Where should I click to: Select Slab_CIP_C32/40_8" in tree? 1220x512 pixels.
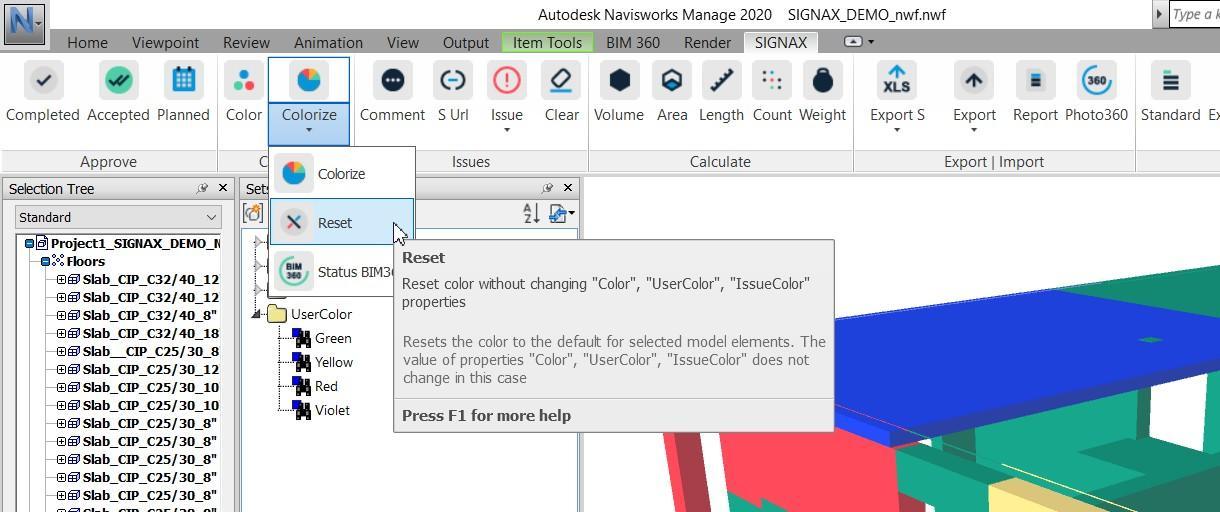click(150, 315)
